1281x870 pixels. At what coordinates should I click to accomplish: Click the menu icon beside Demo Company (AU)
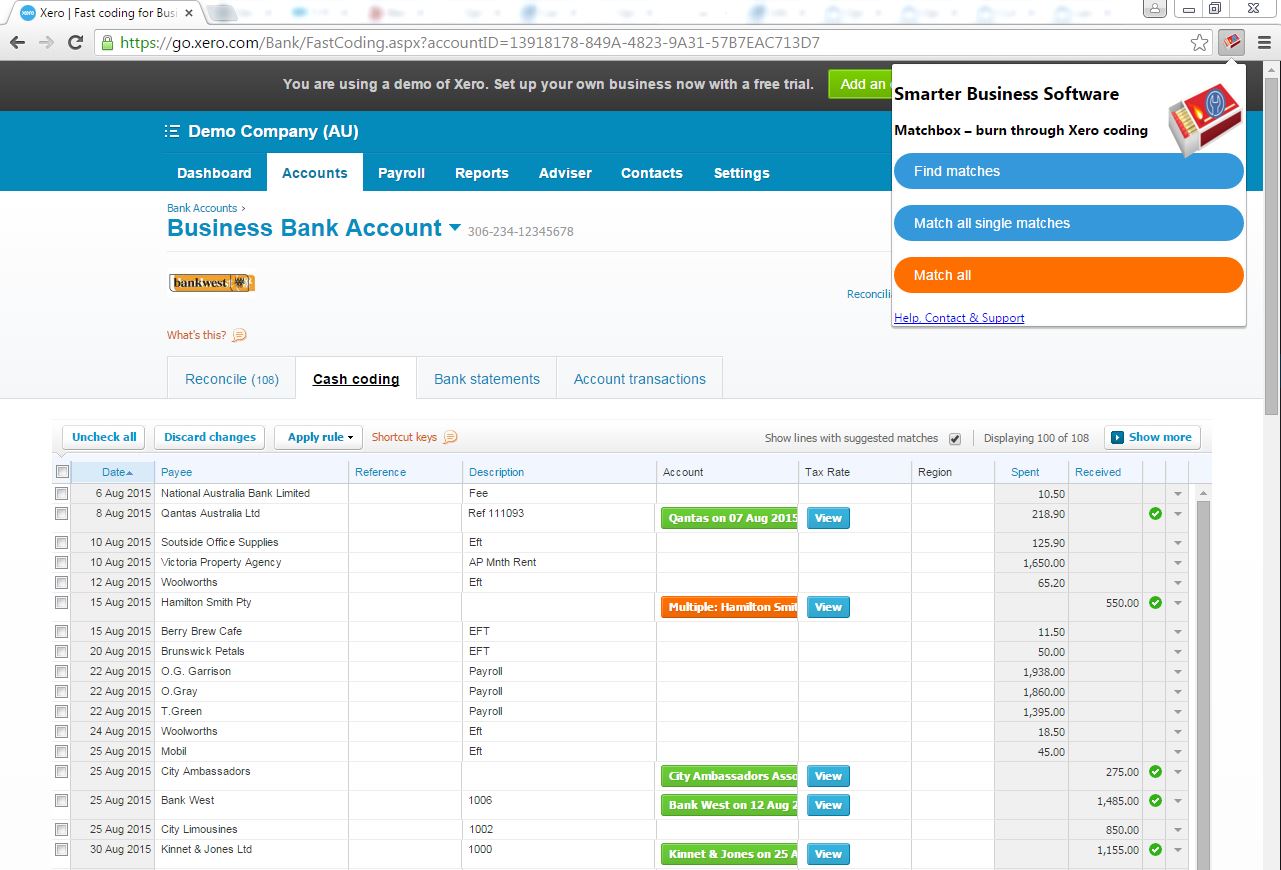172,132
